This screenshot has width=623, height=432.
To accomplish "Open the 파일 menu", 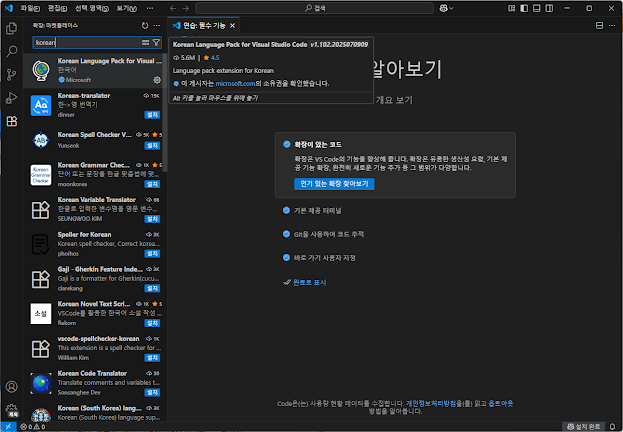I will pyautogui.click(x=30, y=8).
